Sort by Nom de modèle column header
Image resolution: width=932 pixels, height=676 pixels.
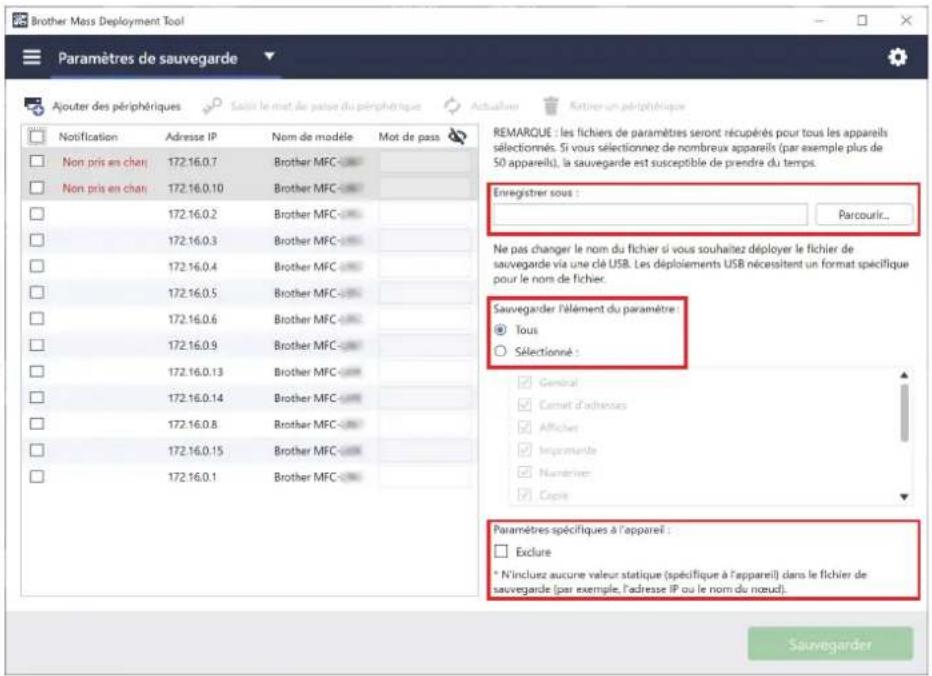click(x=312, y=137)
